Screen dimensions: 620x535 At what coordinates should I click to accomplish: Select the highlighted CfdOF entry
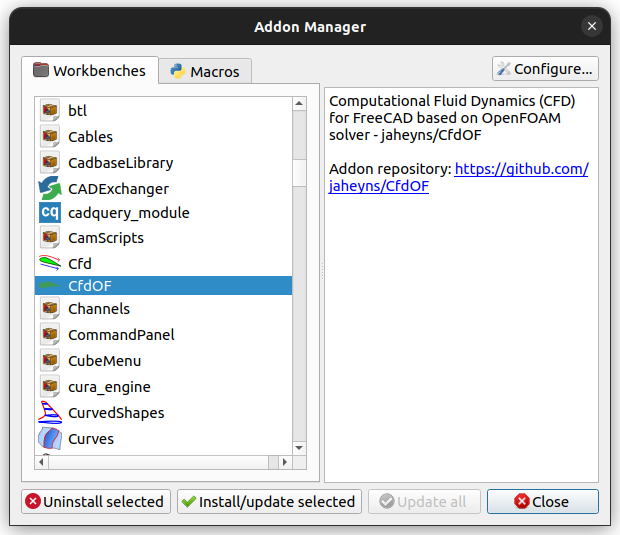[x=163, y=285]
